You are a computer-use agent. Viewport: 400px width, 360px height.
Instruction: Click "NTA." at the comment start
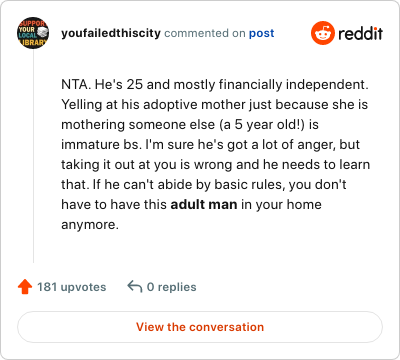(76, 84)
